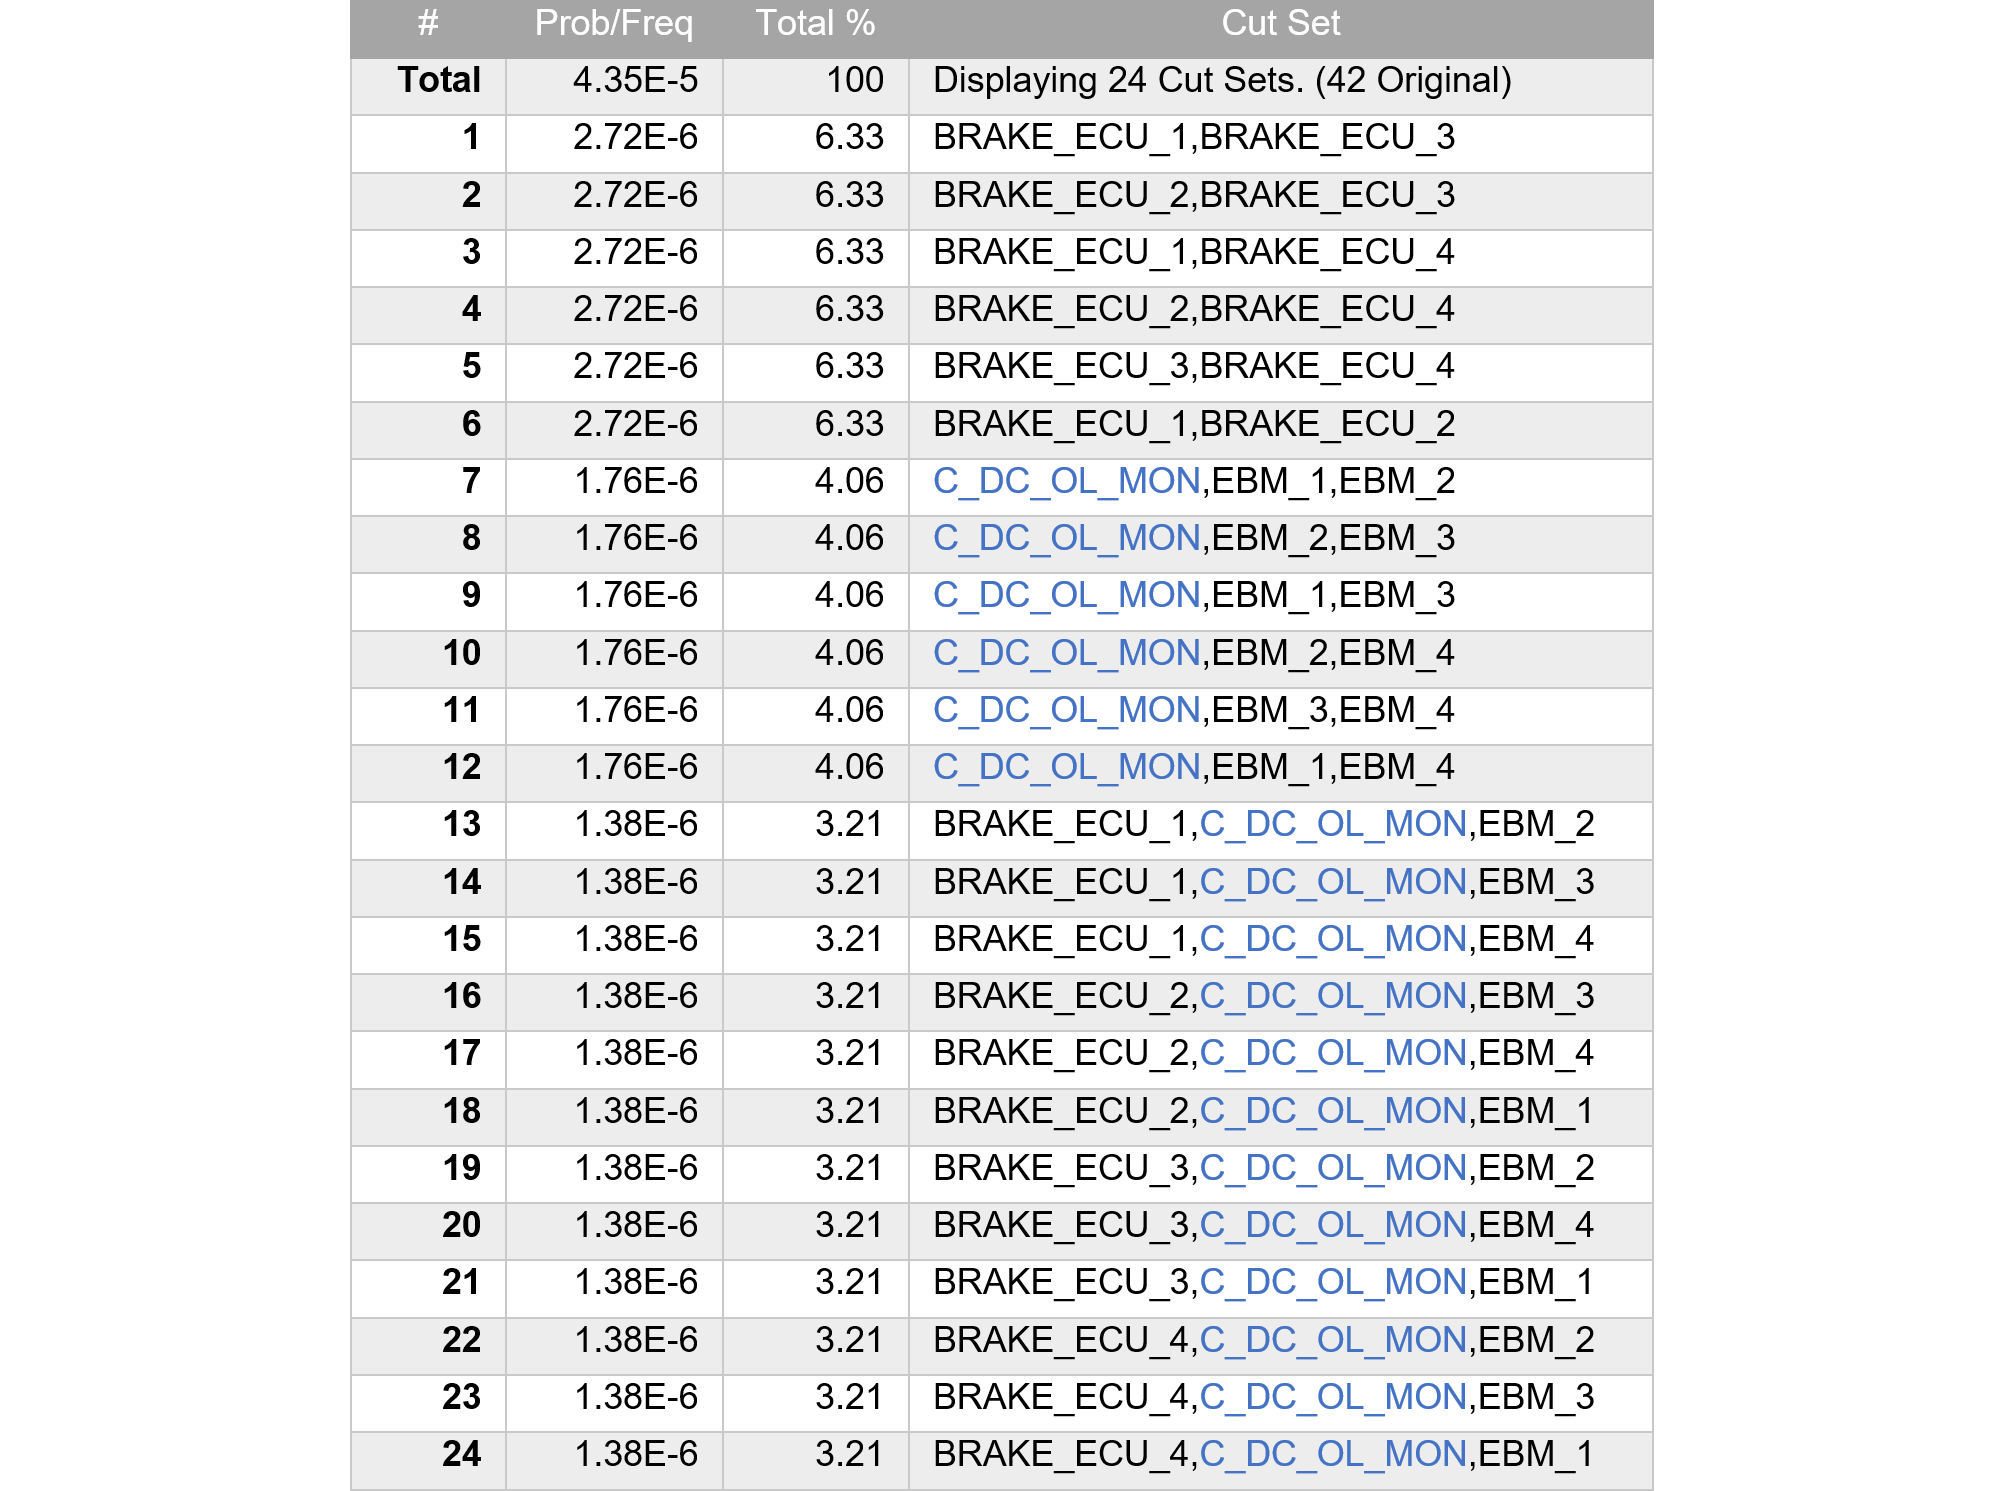This screenshot has width=2004, height=1491.
Task: Click the Cut Set column header
Action: pos(1280,23)
